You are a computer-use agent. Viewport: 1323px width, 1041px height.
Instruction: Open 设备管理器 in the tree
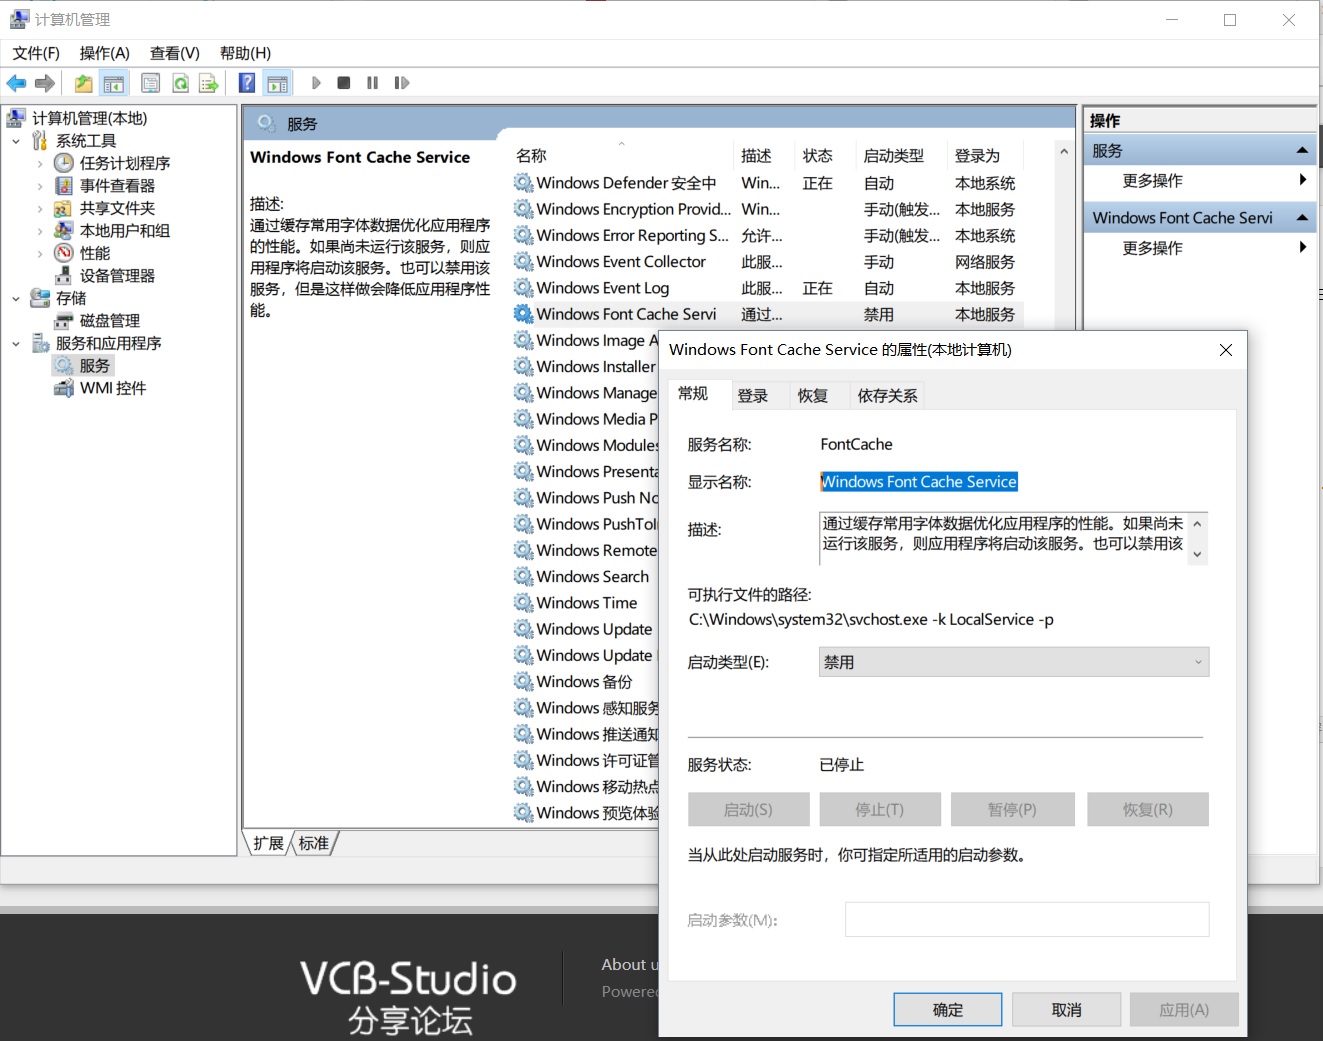pos(117,276)
